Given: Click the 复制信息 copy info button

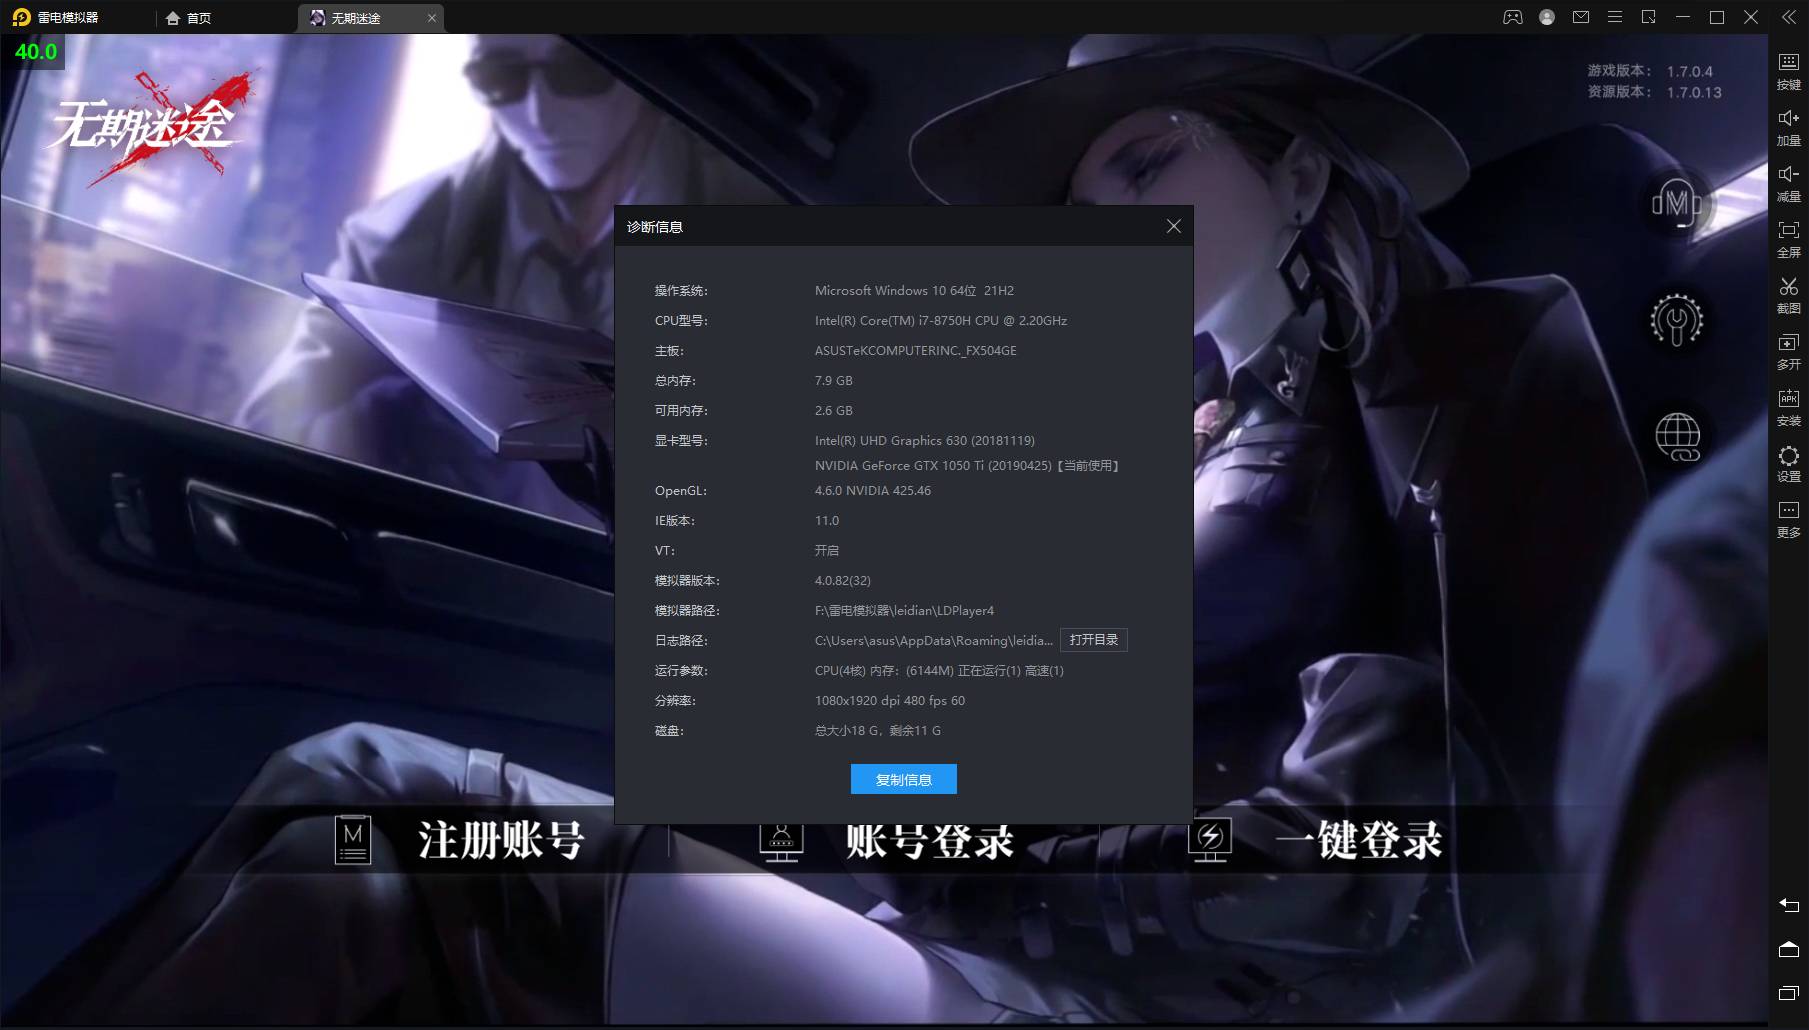Looking at the screenshot, I should (903, 779).
